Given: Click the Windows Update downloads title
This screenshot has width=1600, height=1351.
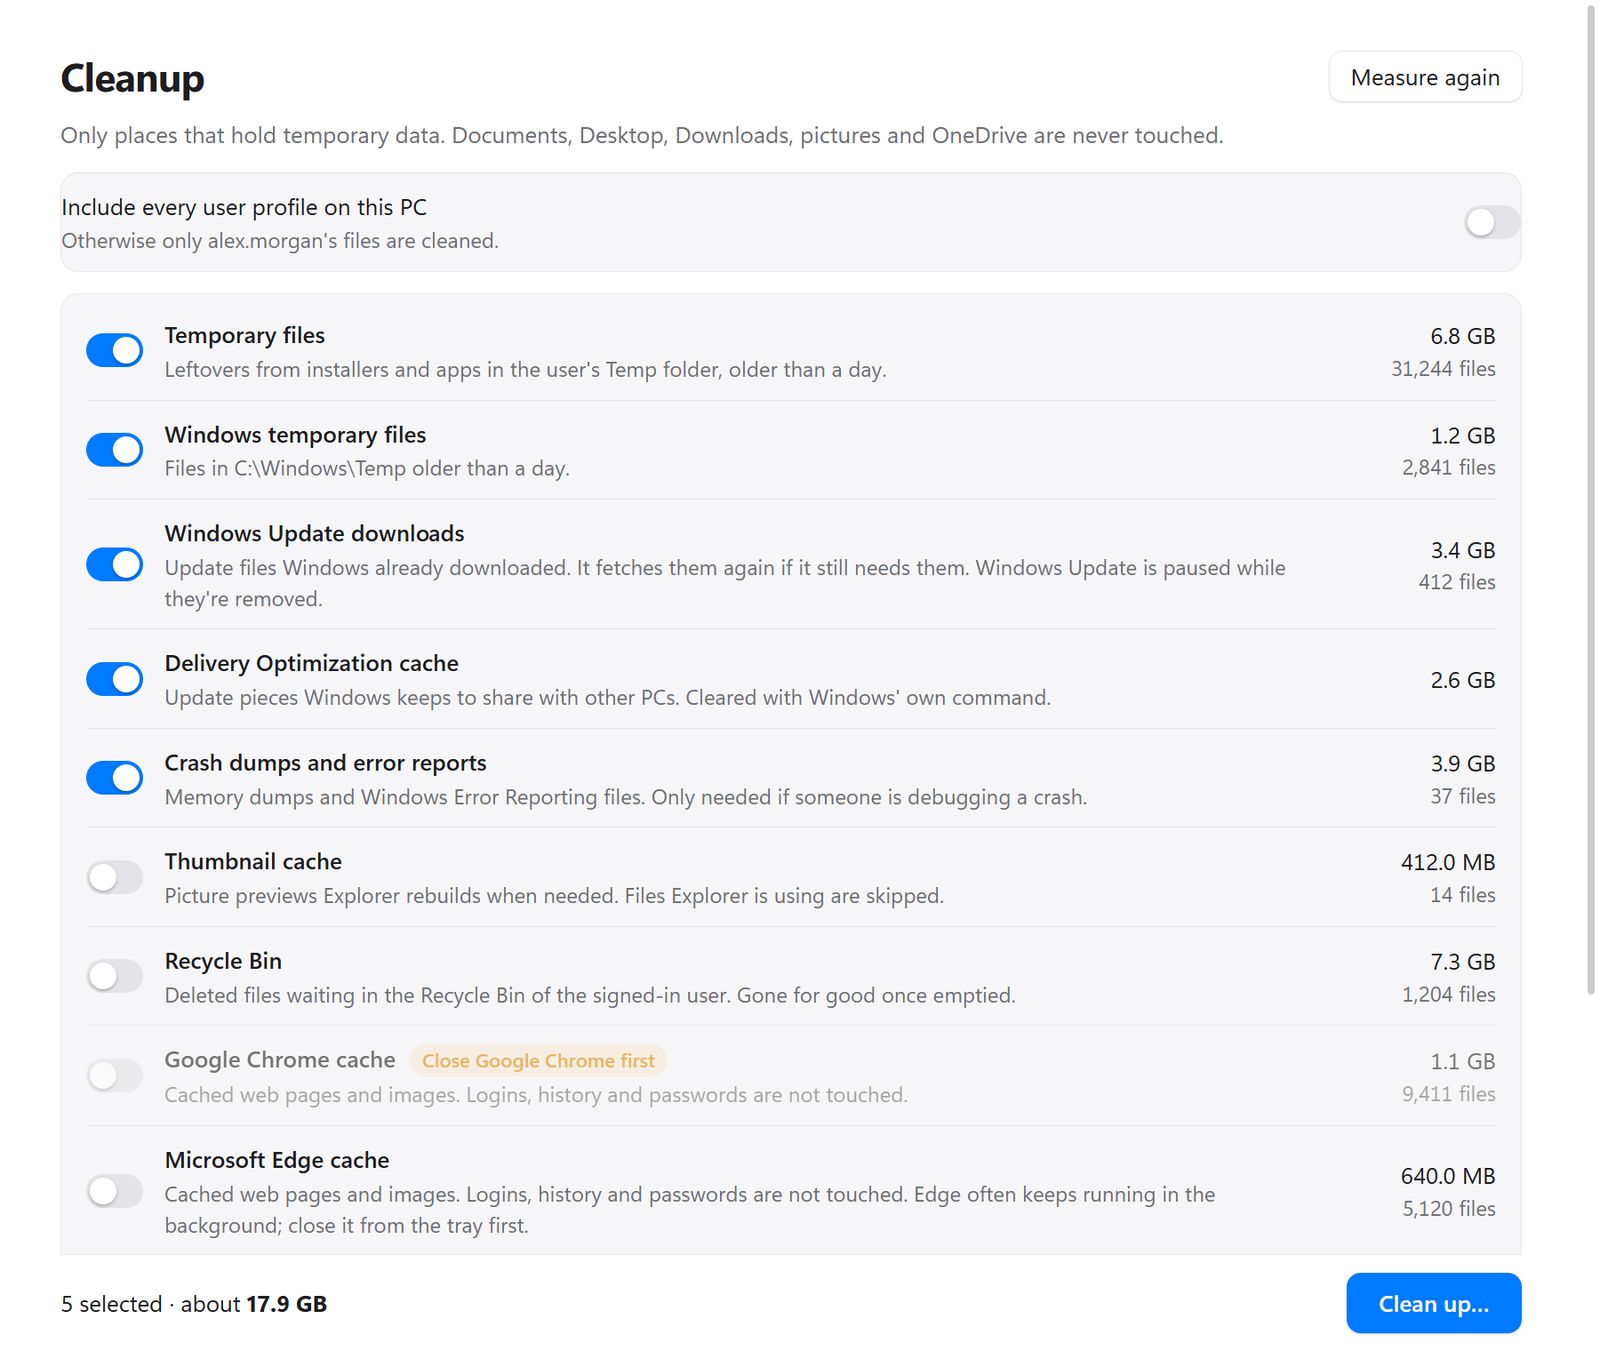Looking at the screenshot, I should [314, 533].
